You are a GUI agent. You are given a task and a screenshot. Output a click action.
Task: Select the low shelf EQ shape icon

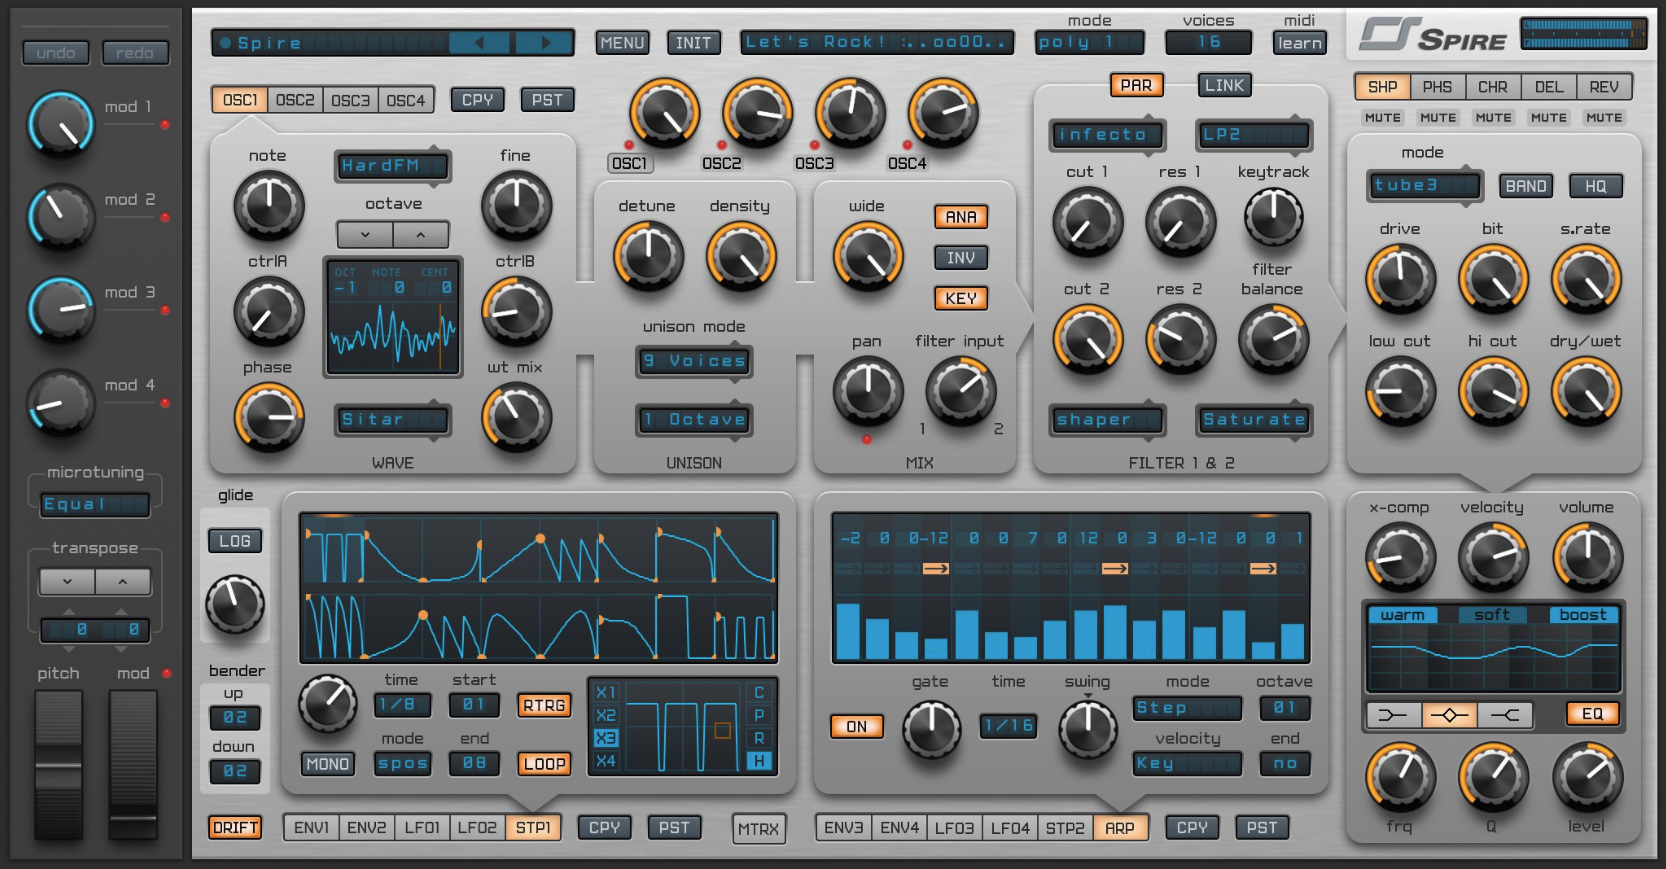pos(1393,715)
